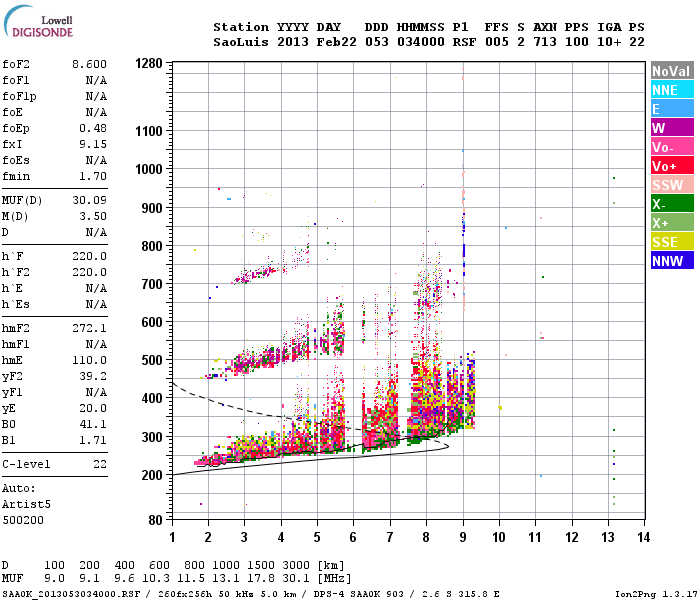This screenshot has width=700, height=600.
Task: Click the 1280 label on the height axis
Action: point(149,63)
